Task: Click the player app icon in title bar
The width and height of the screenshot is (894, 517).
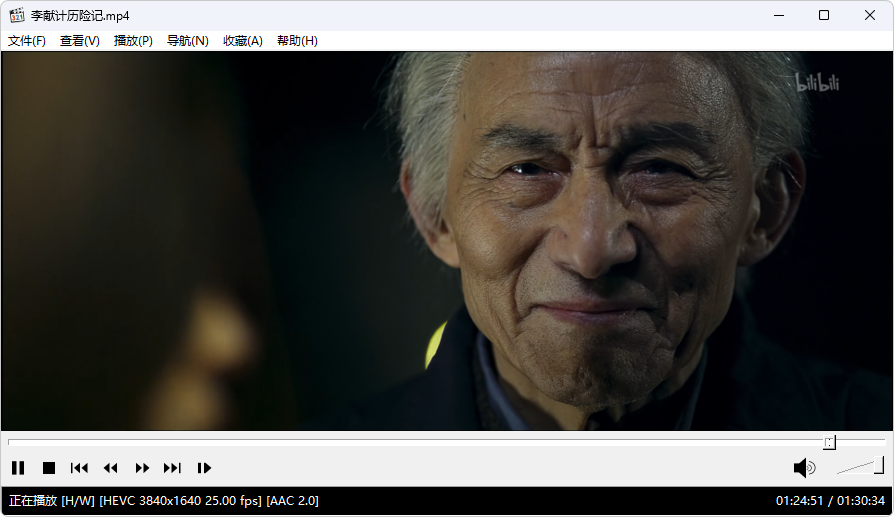Action: tap(17, 15)
